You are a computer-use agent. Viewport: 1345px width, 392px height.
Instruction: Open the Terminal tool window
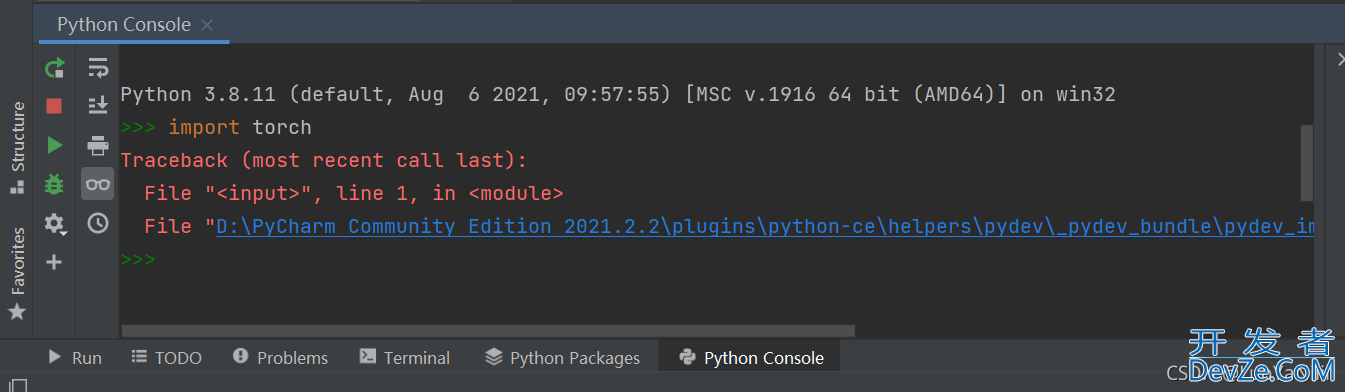click(405, 357)
